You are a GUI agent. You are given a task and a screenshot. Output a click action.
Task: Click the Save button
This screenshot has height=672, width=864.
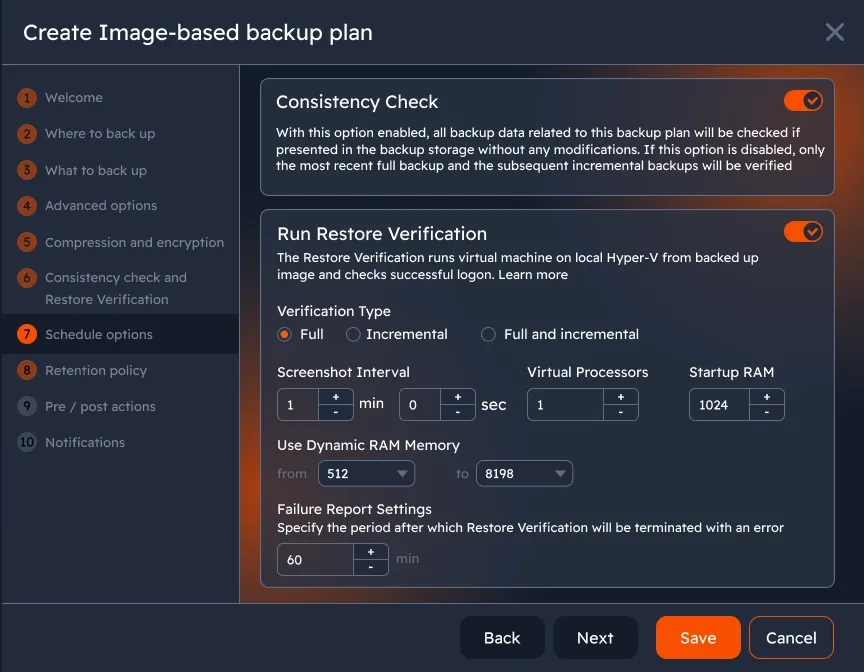pyautogui.click(x=698, y=638)
